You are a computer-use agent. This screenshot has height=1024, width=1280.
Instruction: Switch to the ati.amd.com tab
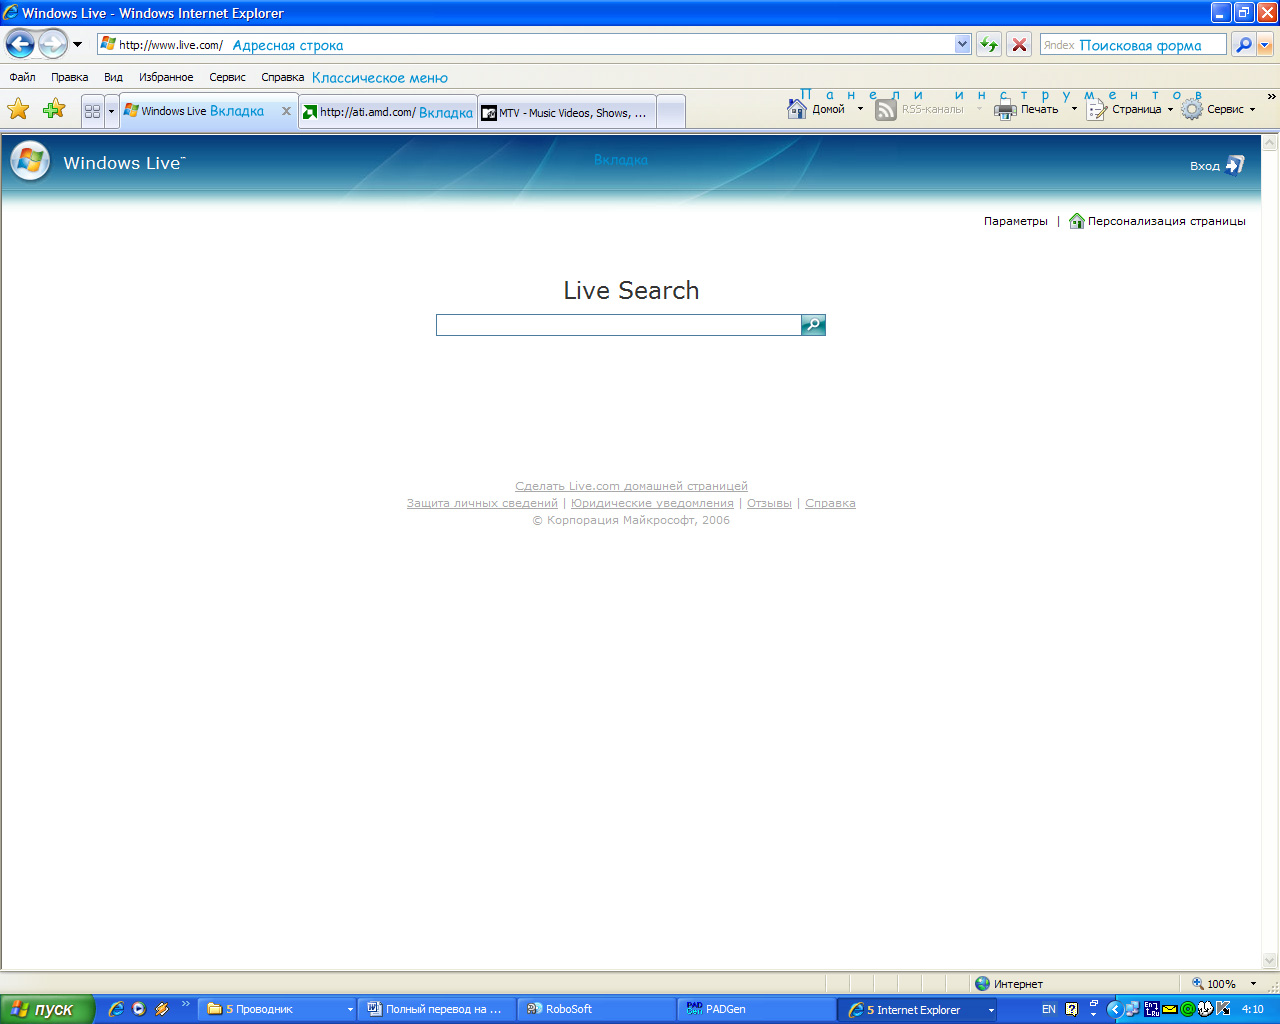pos(388,112)
